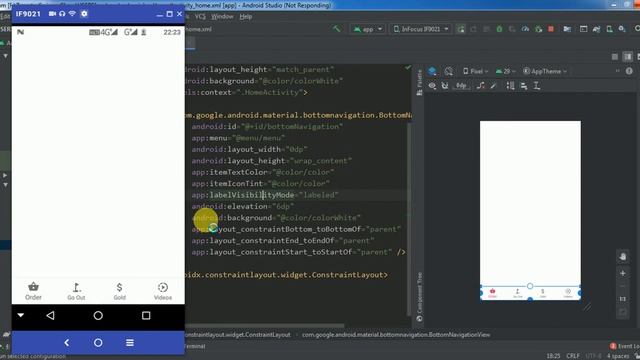Click the 4 spaces indent indicator
The height and width of the screenshot is (360, 640).
pos(618,356)
